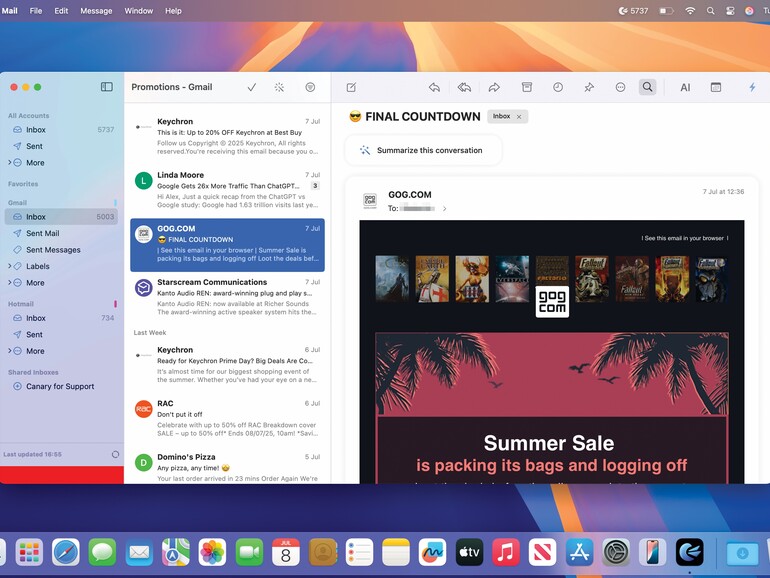Open Sent under All Accounts
The height and width of the screenshot is (578, 770).
point(61,146)
